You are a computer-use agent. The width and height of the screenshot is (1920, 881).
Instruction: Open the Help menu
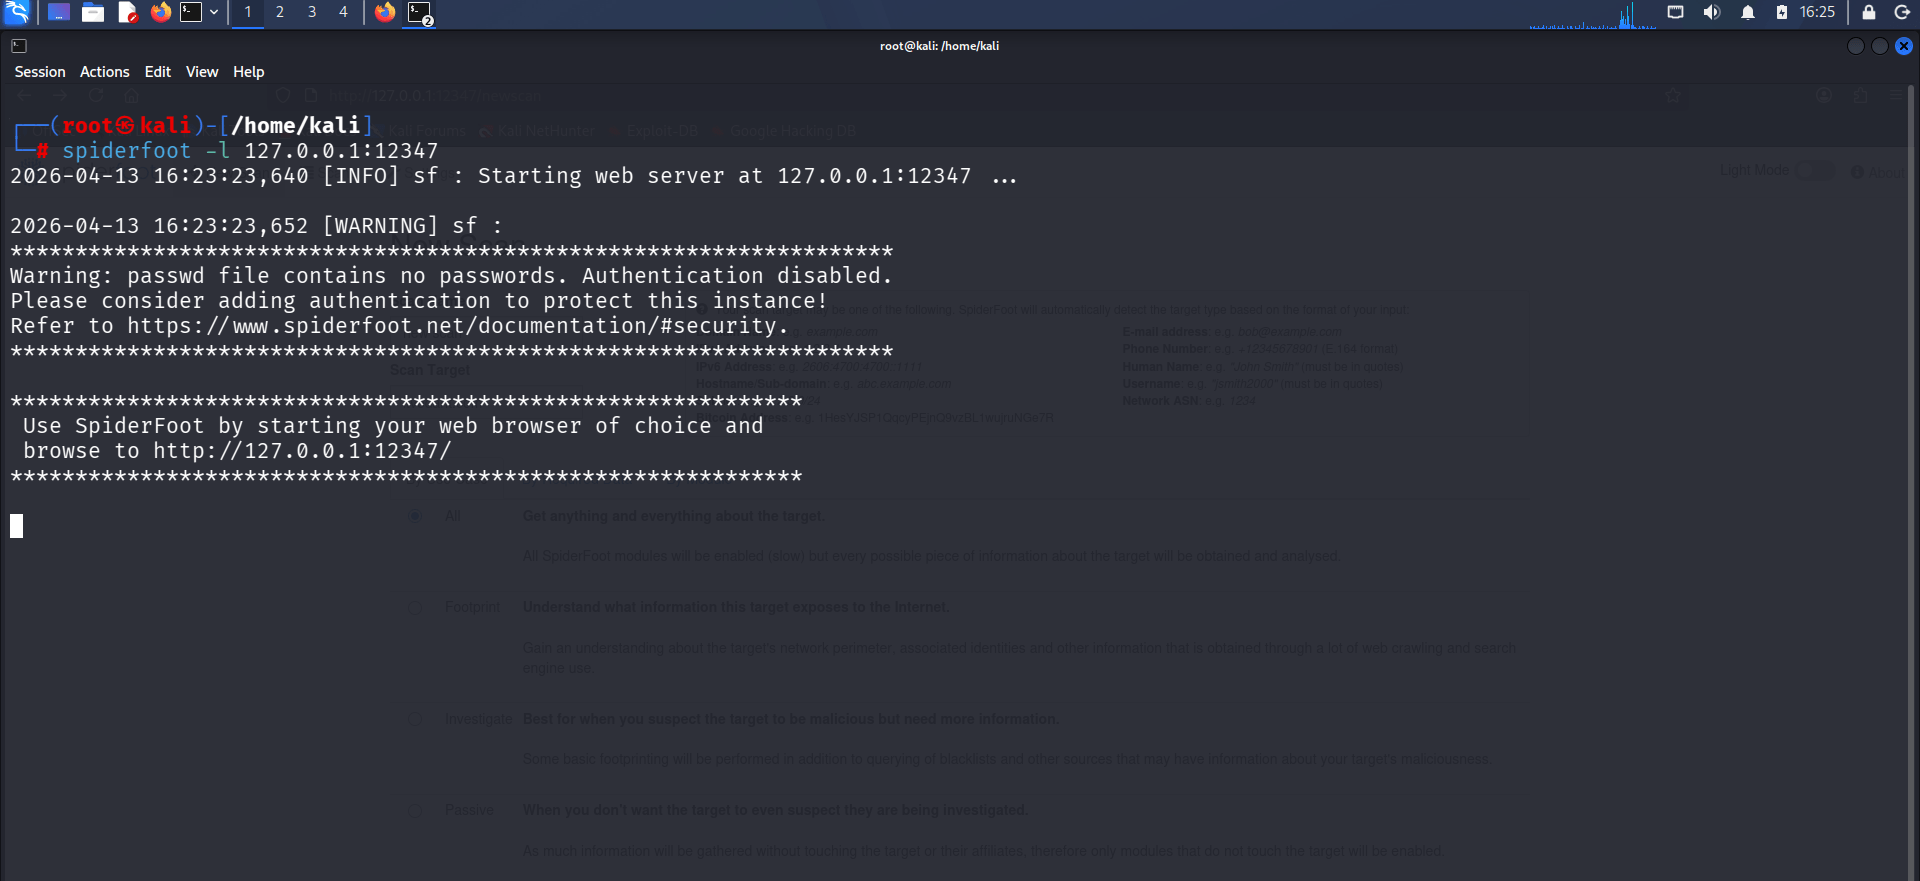click(249, 72)
